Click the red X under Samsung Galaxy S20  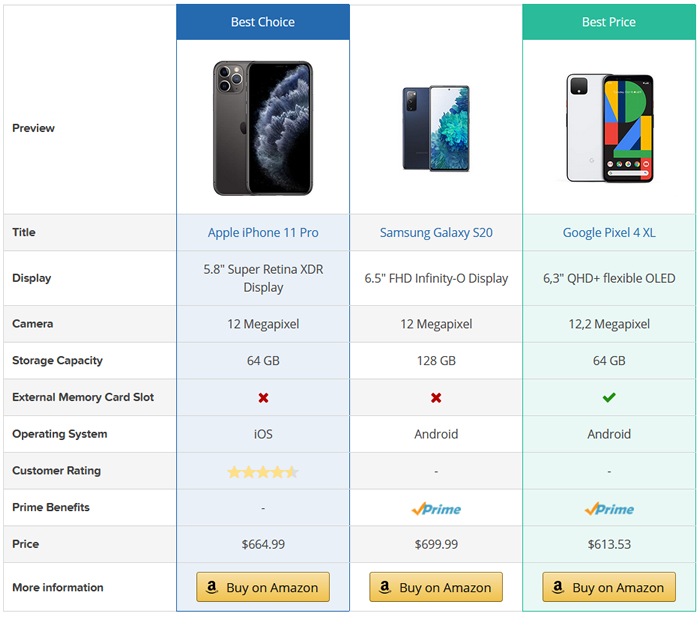[436, 397]
